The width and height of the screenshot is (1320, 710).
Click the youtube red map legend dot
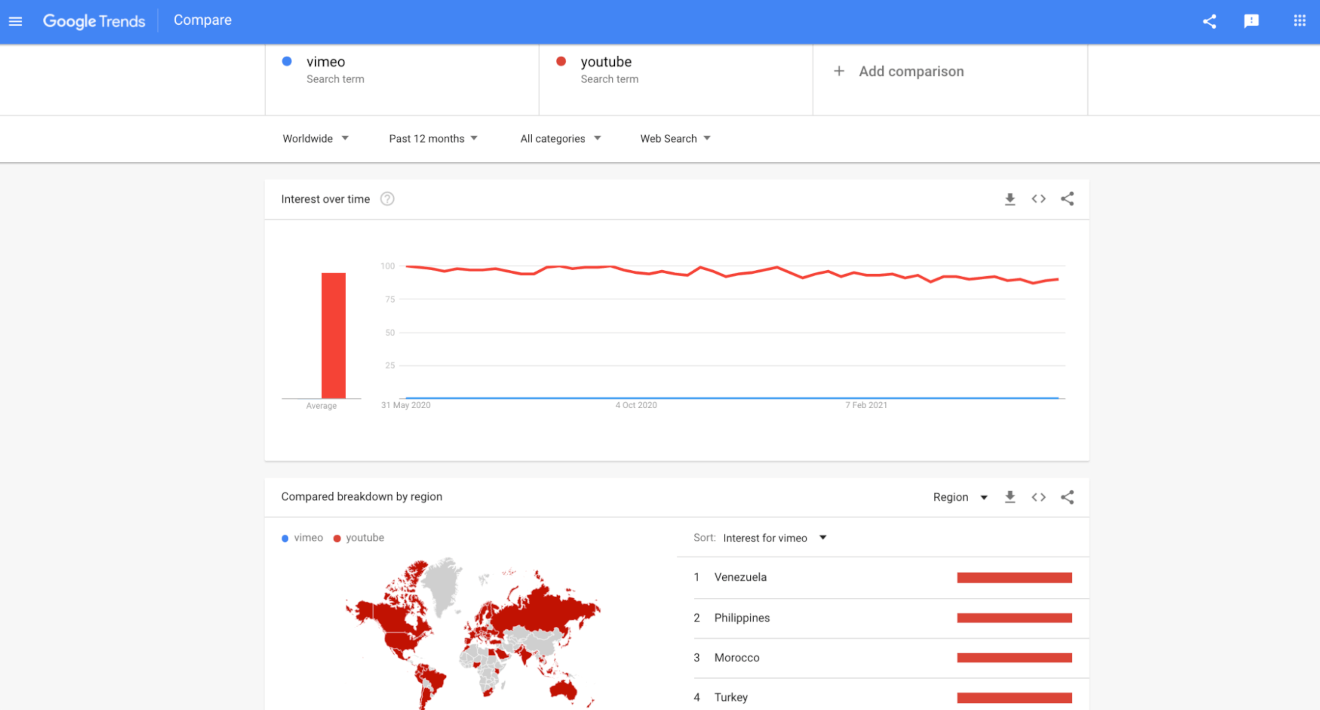(x=337, y=538)
